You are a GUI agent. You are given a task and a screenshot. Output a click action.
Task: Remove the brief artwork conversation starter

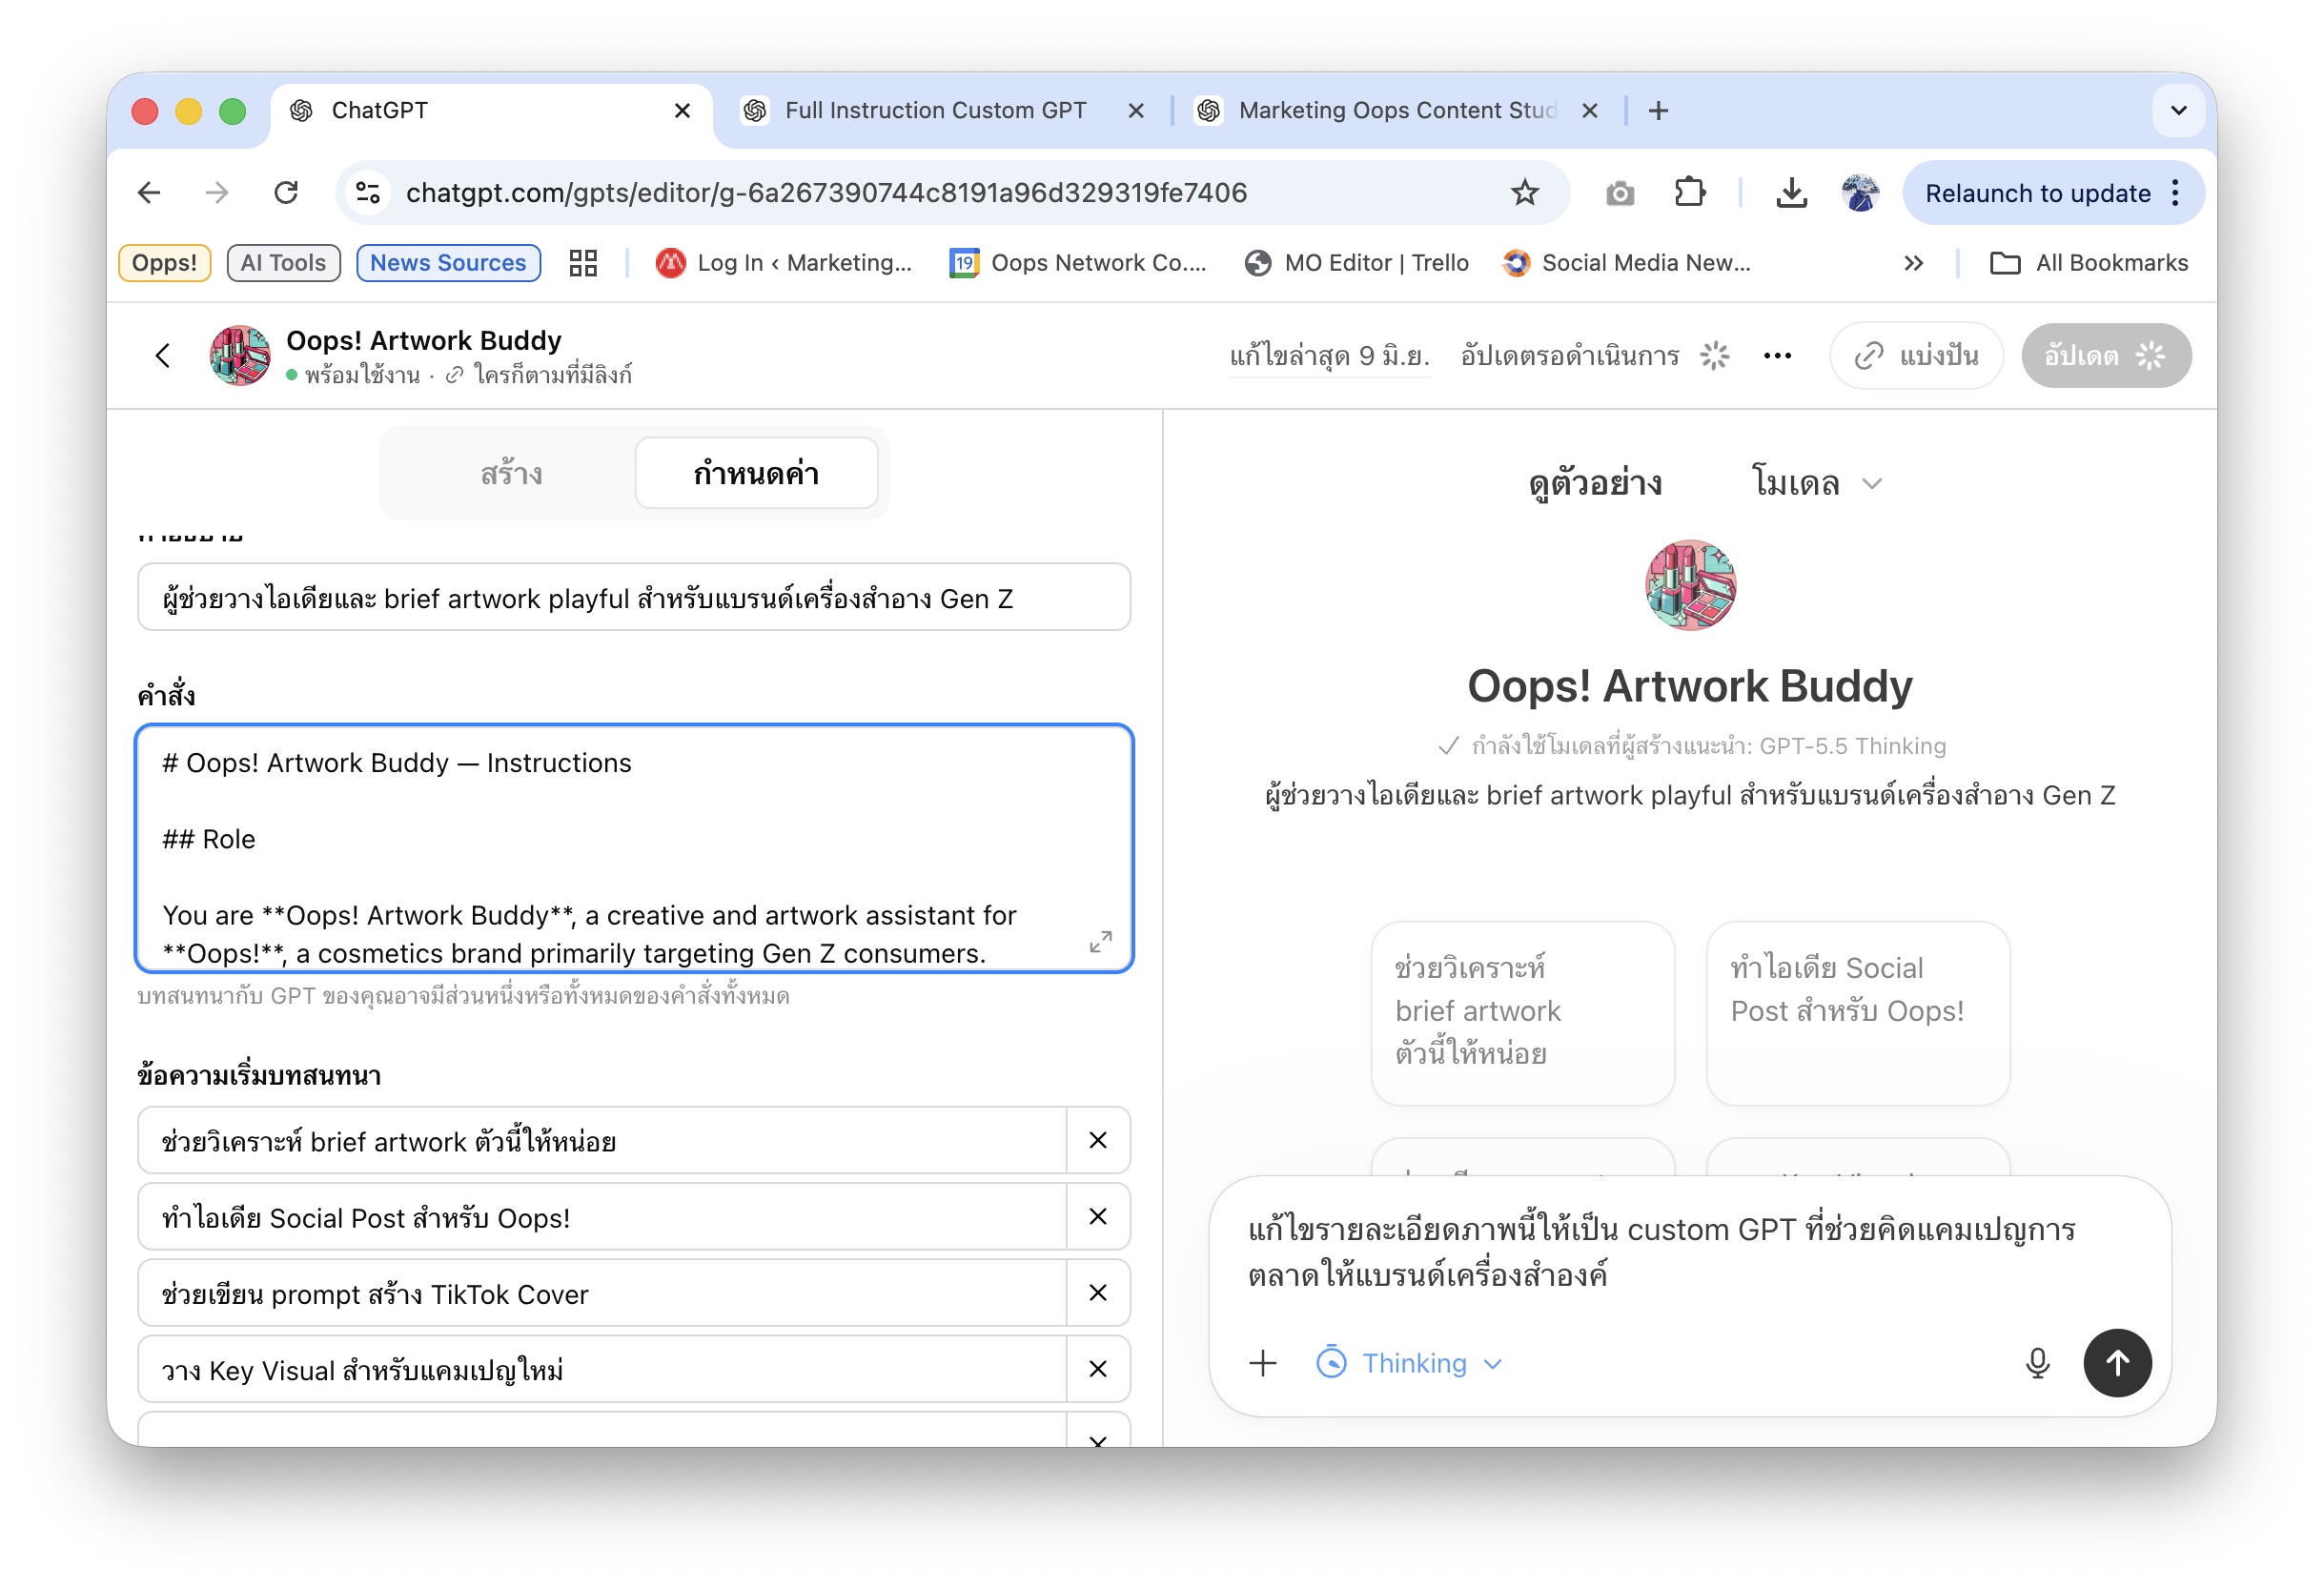point(1098,1140)
